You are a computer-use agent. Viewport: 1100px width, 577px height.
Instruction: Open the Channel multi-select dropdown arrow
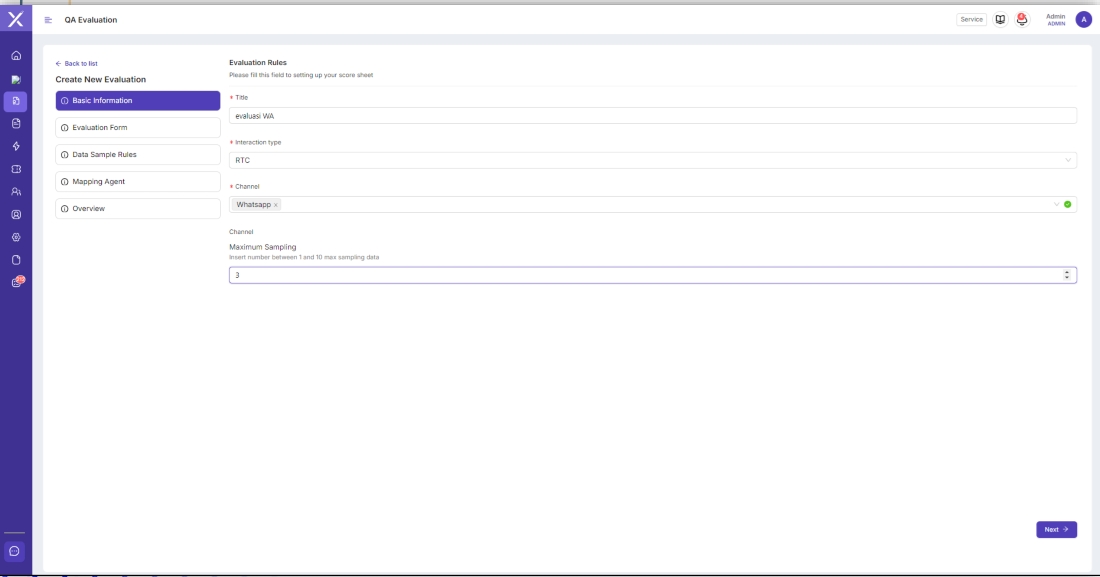click(1056, 204)
